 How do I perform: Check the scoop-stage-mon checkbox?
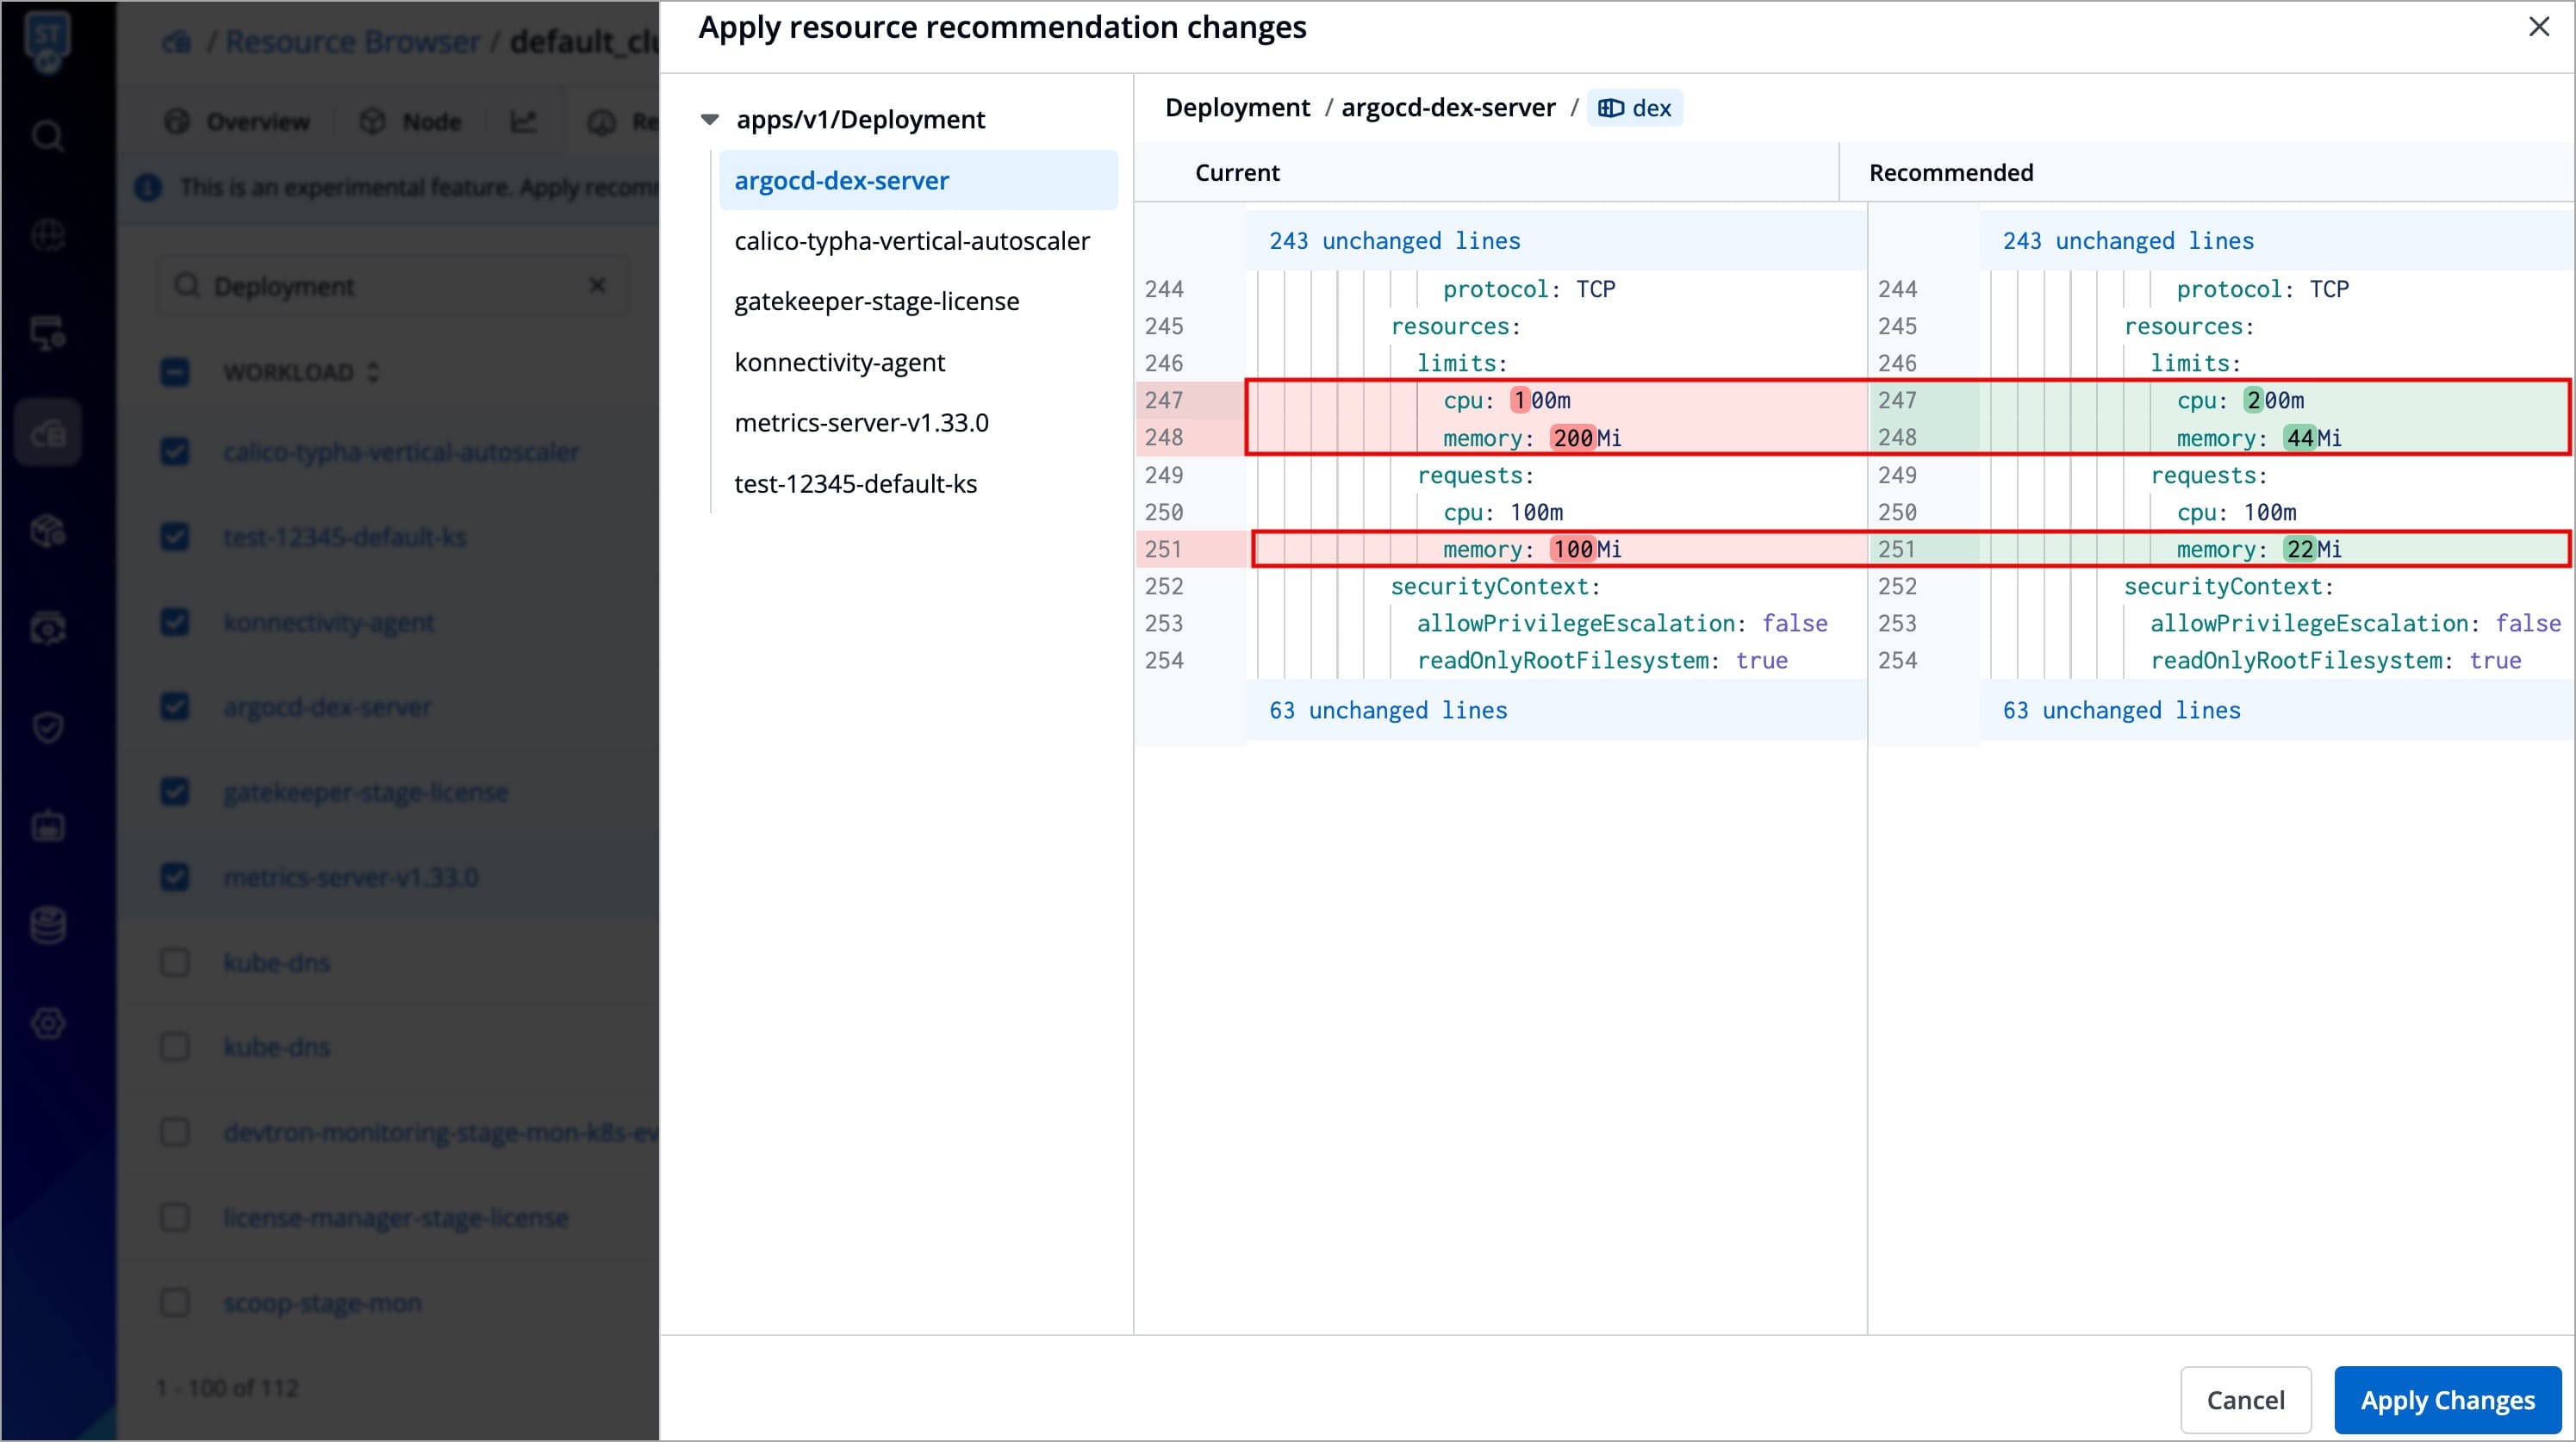click(x=175, y=1303)
